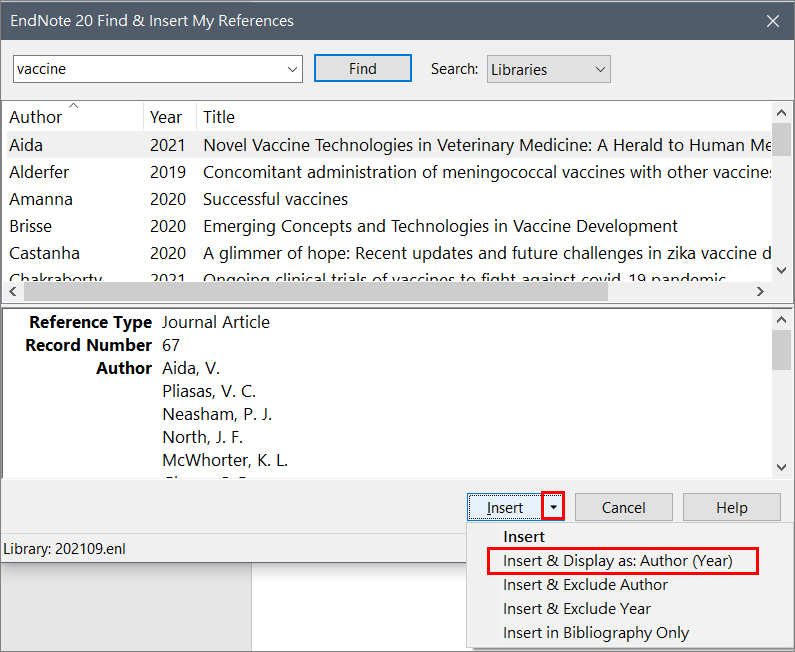Image resolution: width=795 pixels, height=652 pixels.
Task: Click the Record Number value 67
Action: [171, 345]
